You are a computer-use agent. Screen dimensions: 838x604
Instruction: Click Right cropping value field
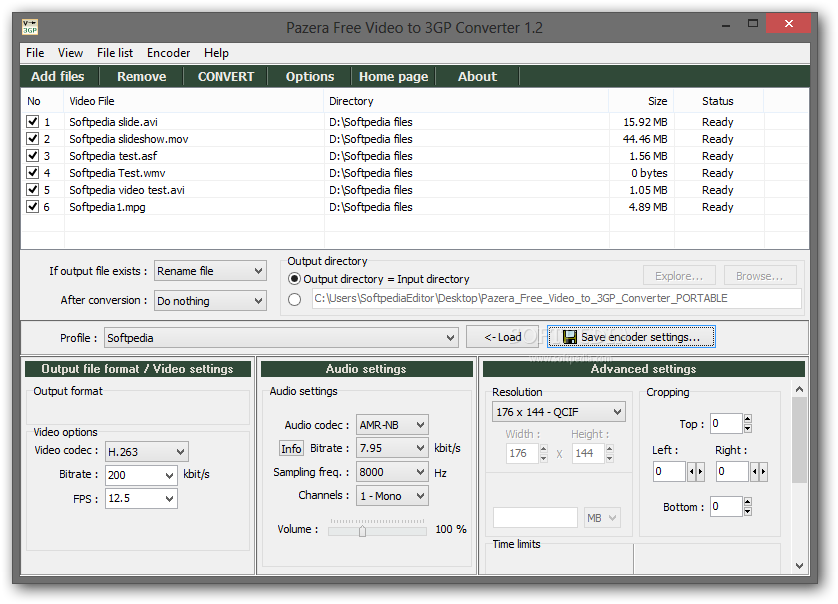coord(732,471)
